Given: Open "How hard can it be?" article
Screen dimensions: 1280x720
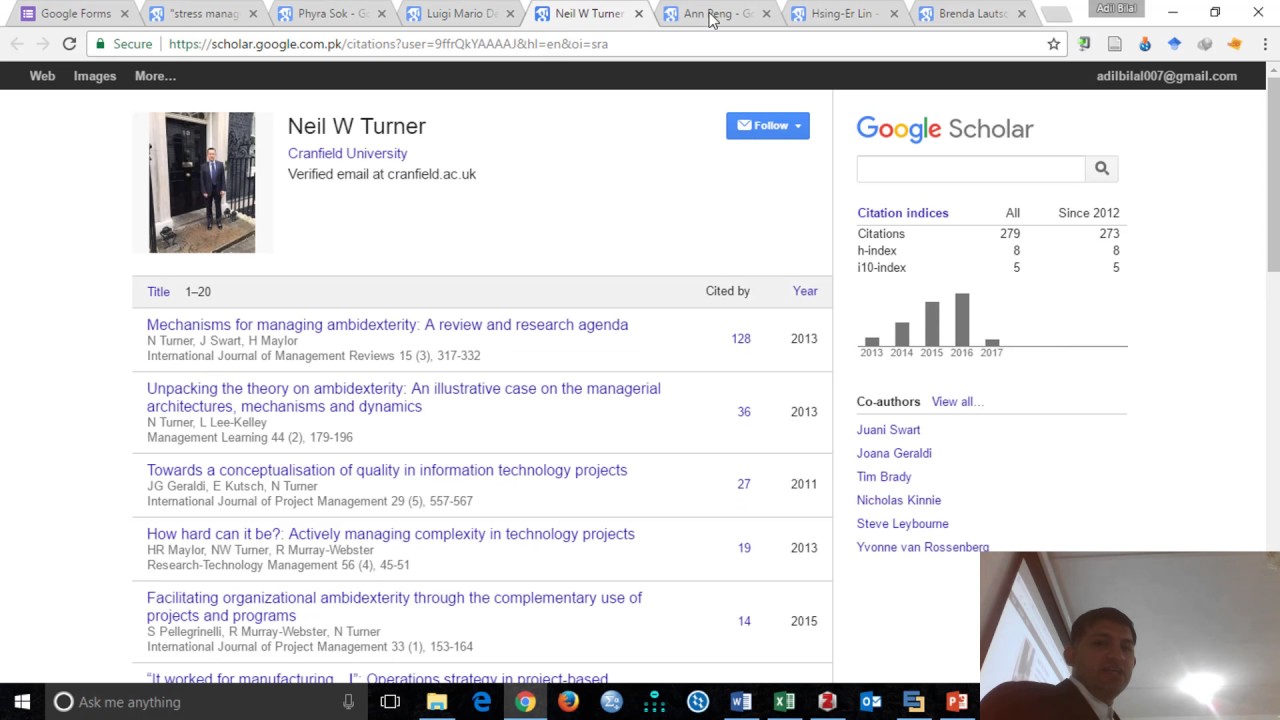Looking at the screenshot, I should click(x=390, y=534).
